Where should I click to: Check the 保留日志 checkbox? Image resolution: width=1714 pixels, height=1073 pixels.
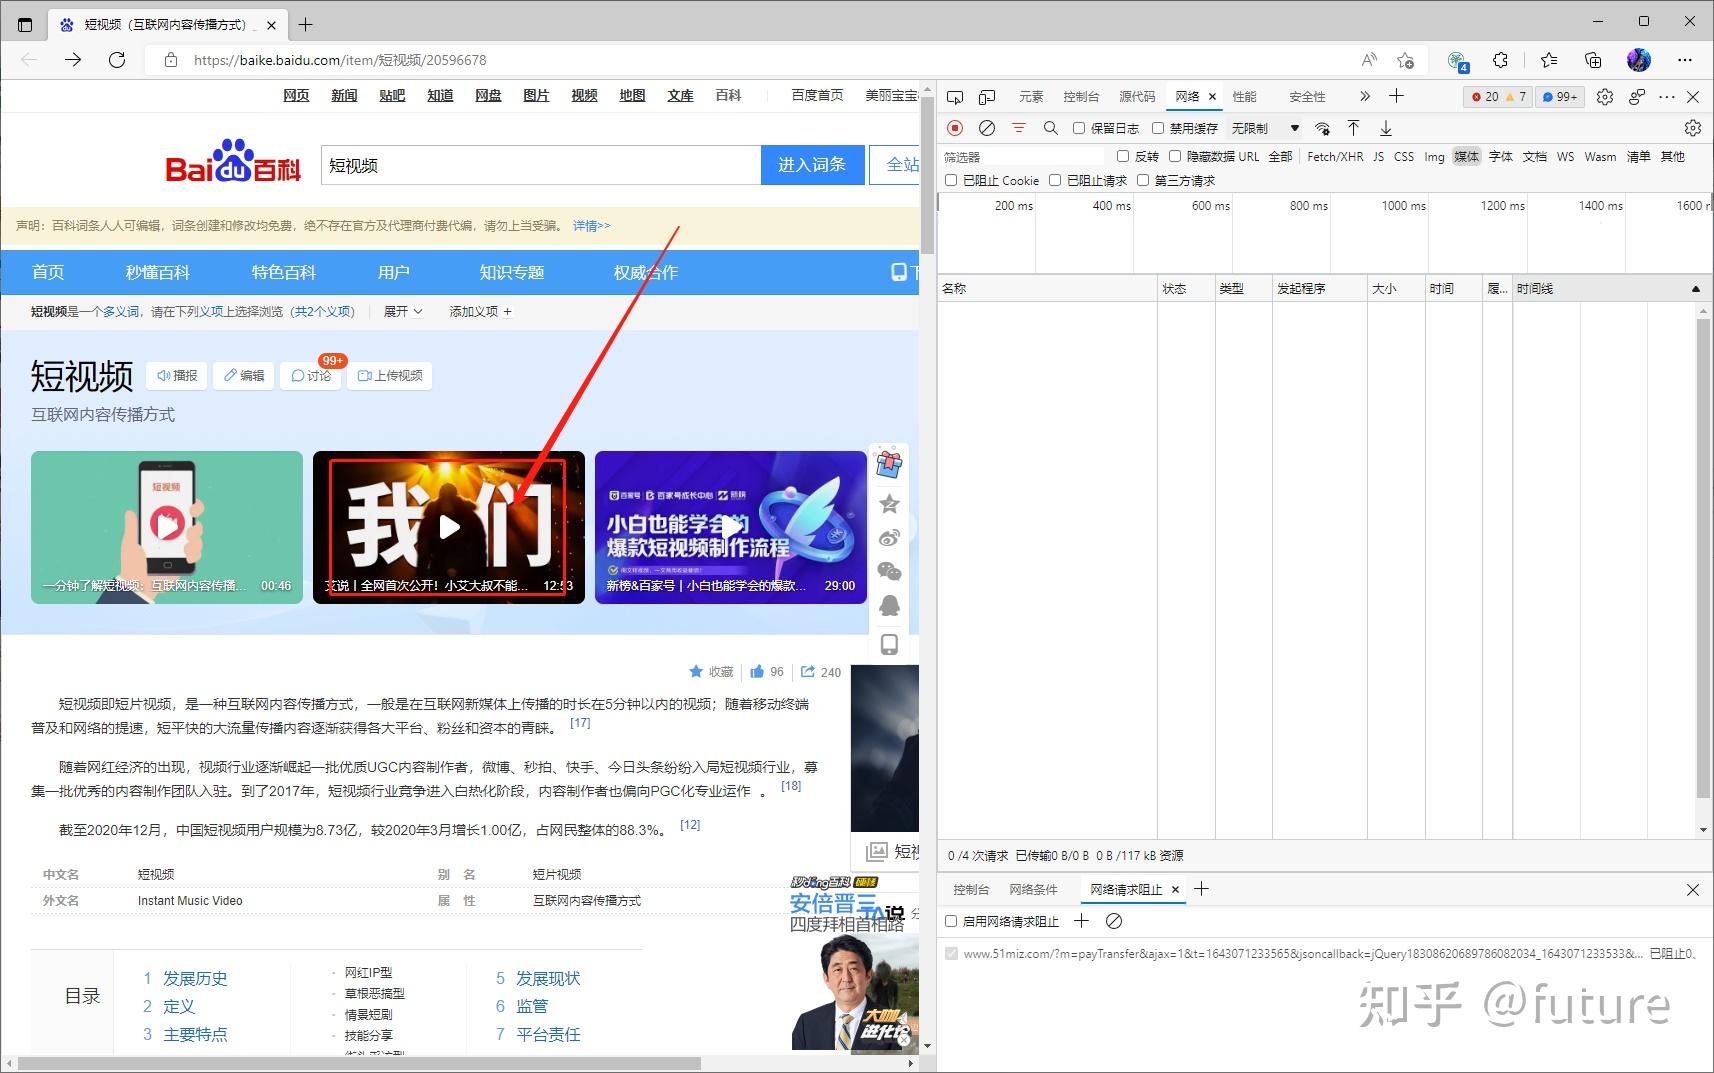[x=1079, y=128]
